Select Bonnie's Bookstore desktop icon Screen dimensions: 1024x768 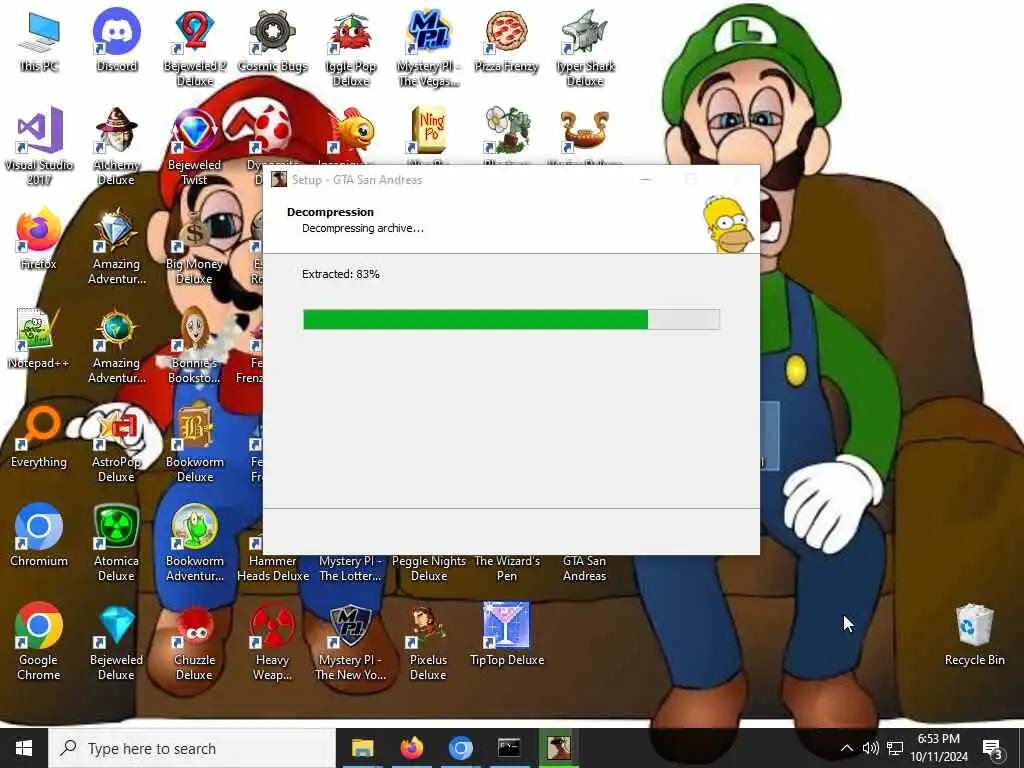[195, 344]
